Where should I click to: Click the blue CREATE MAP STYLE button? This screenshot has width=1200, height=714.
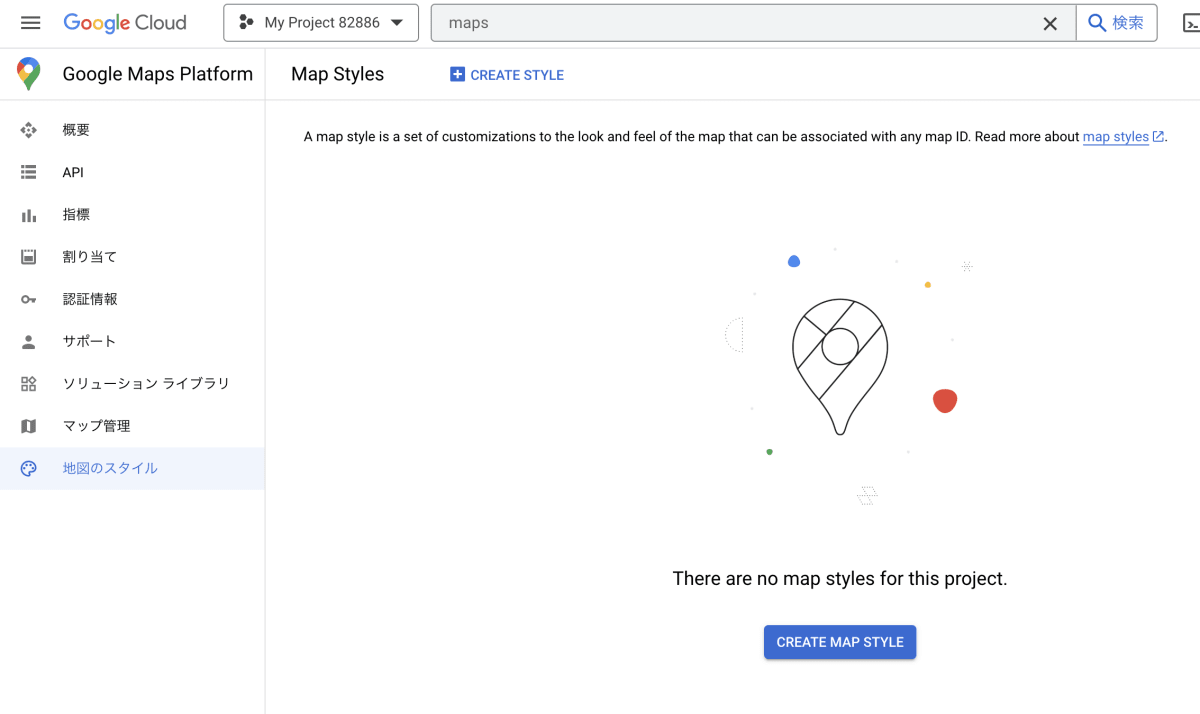click(x=840, y=642)
